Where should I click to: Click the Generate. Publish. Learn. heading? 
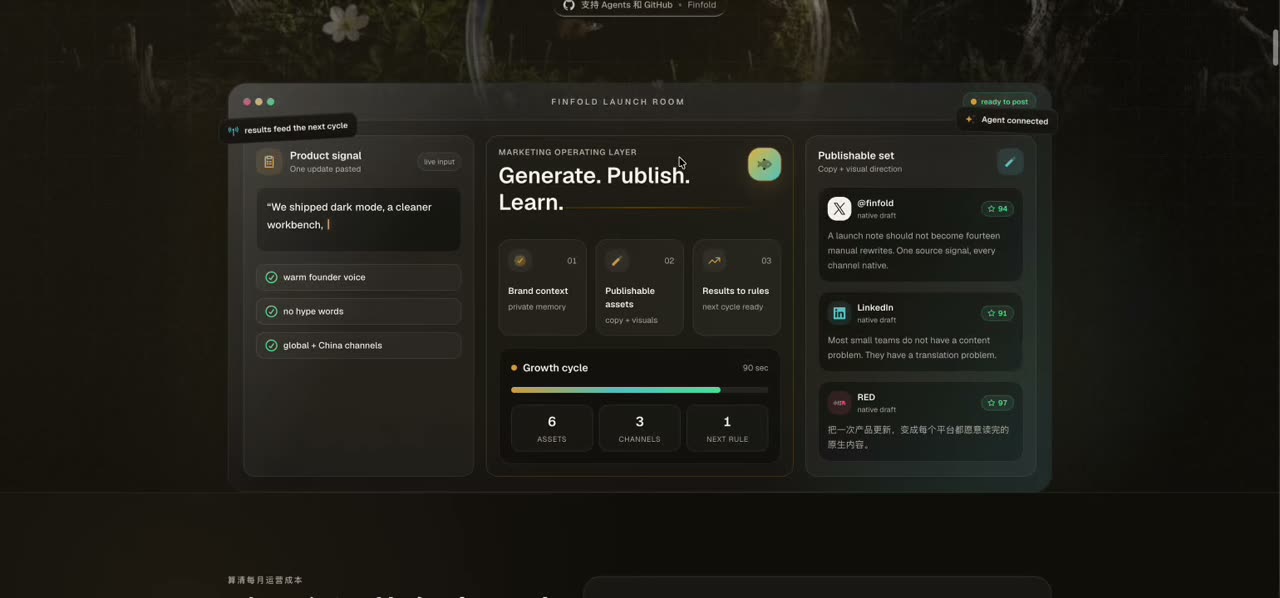coord(595,189)
